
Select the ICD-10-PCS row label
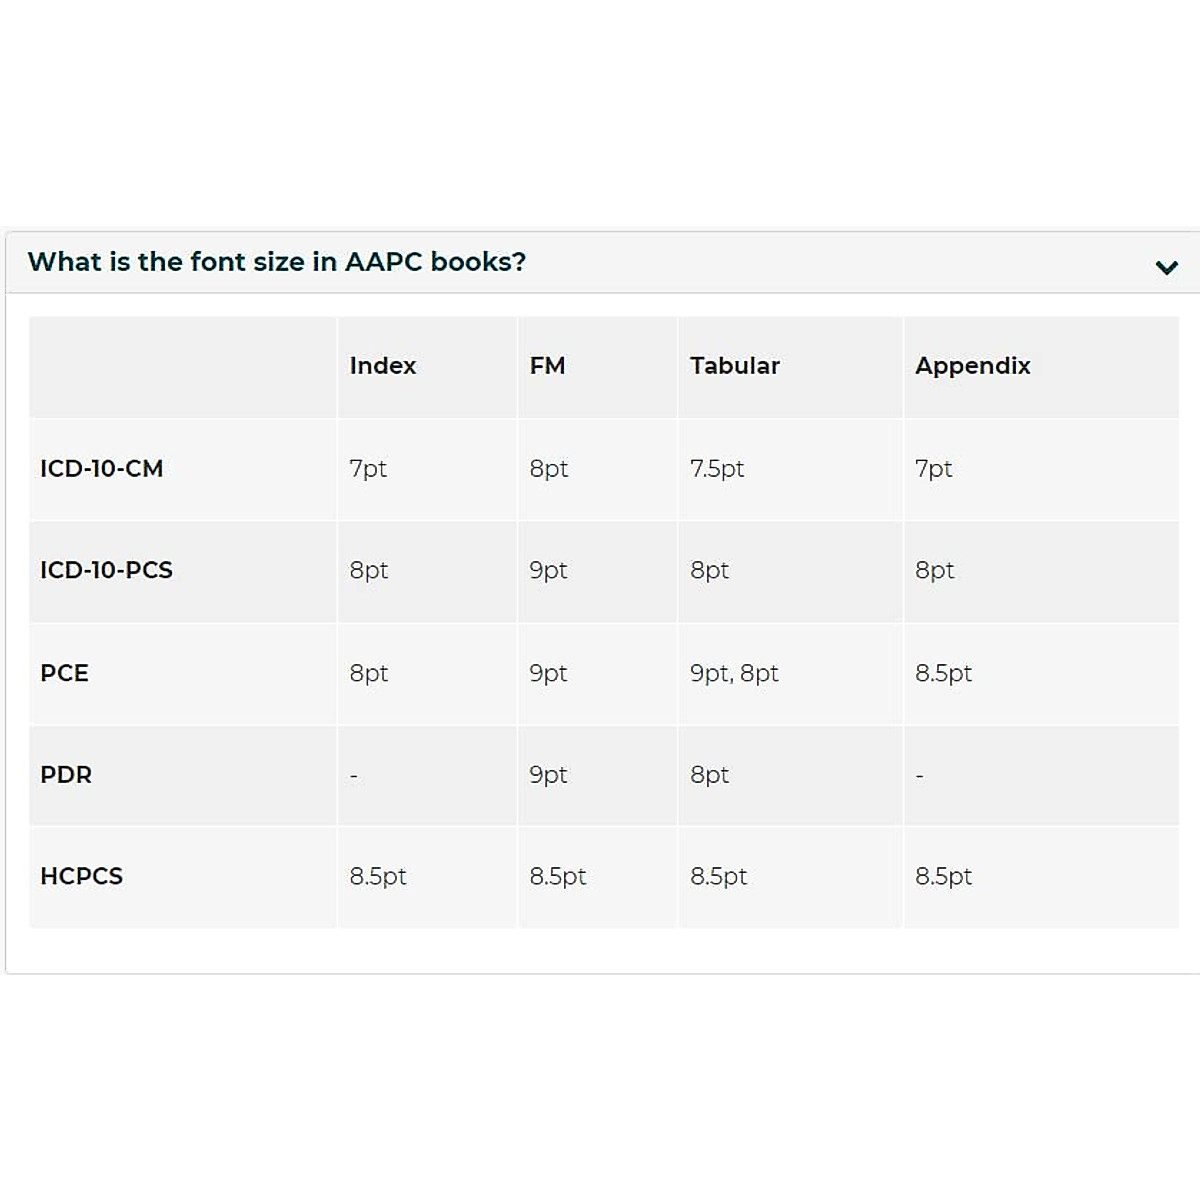[106, 570]
